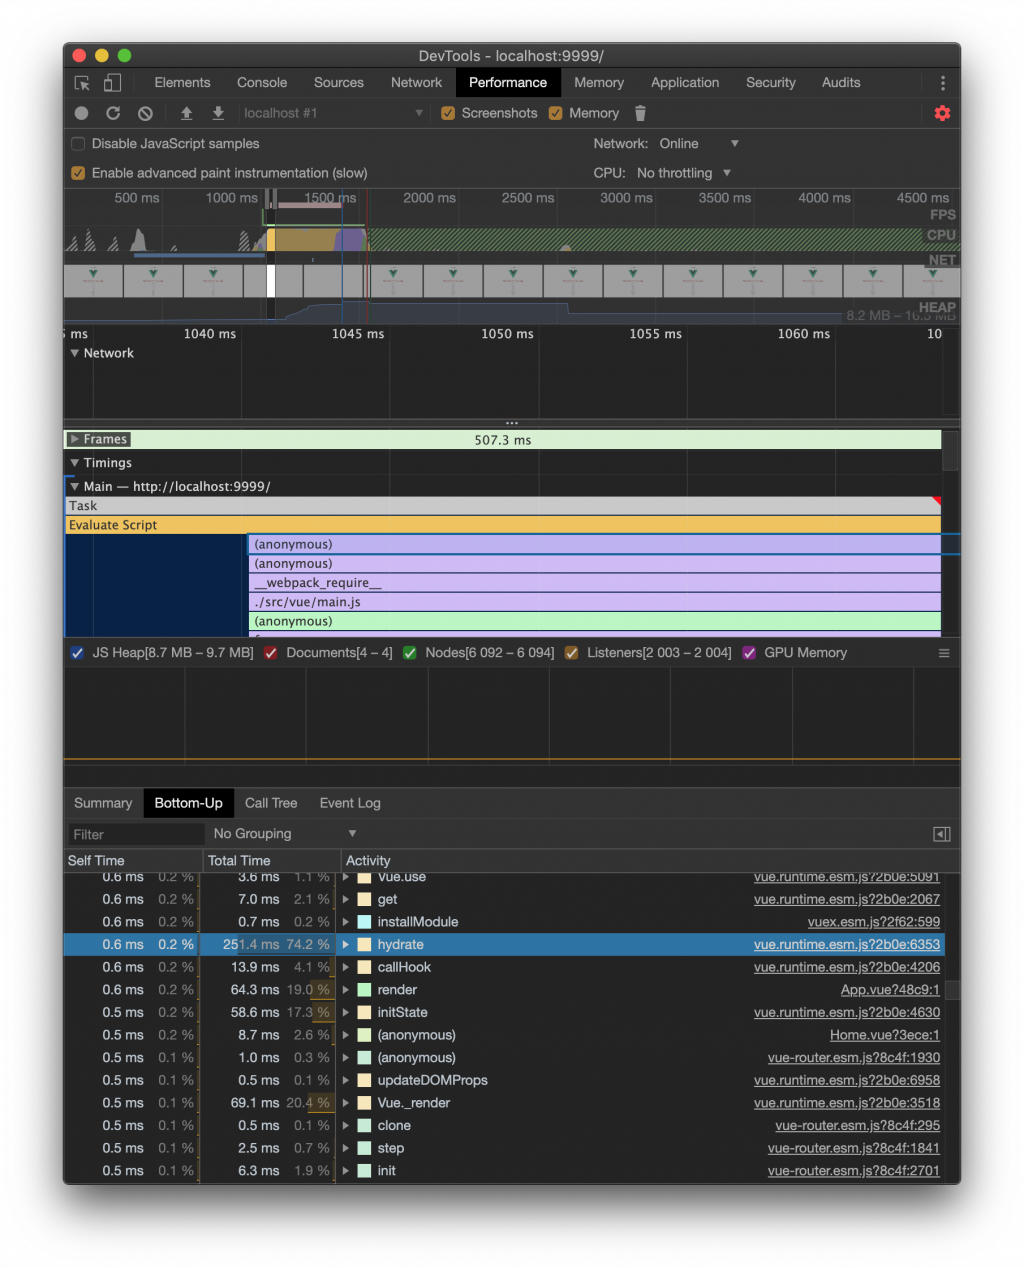Select the __webpack_require__ flame bar

coord(595,583)
